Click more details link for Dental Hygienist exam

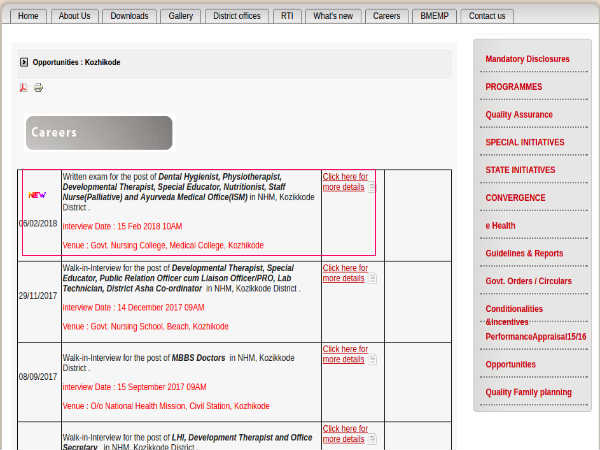click(x=345, y=182)
